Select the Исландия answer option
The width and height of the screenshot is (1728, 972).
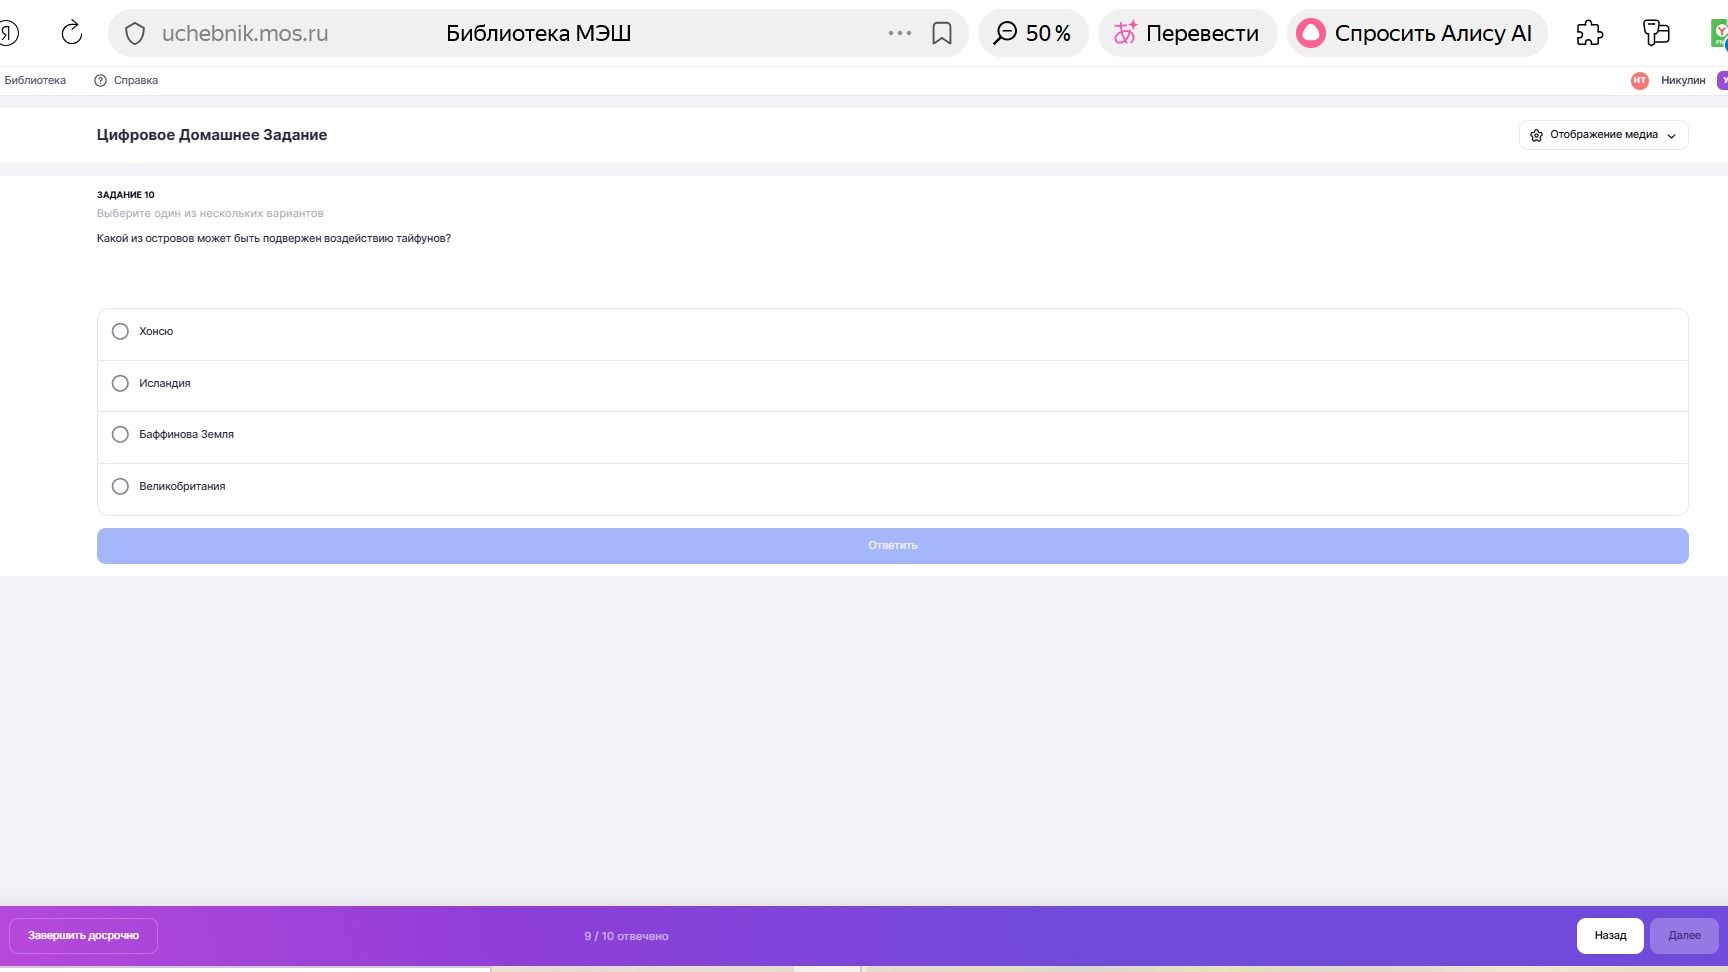point(892,386)
